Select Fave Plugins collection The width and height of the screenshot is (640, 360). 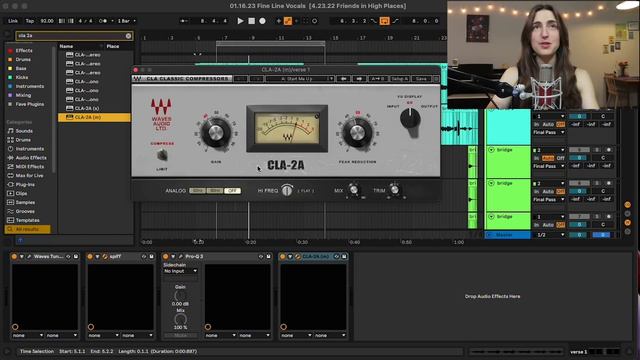29,104
